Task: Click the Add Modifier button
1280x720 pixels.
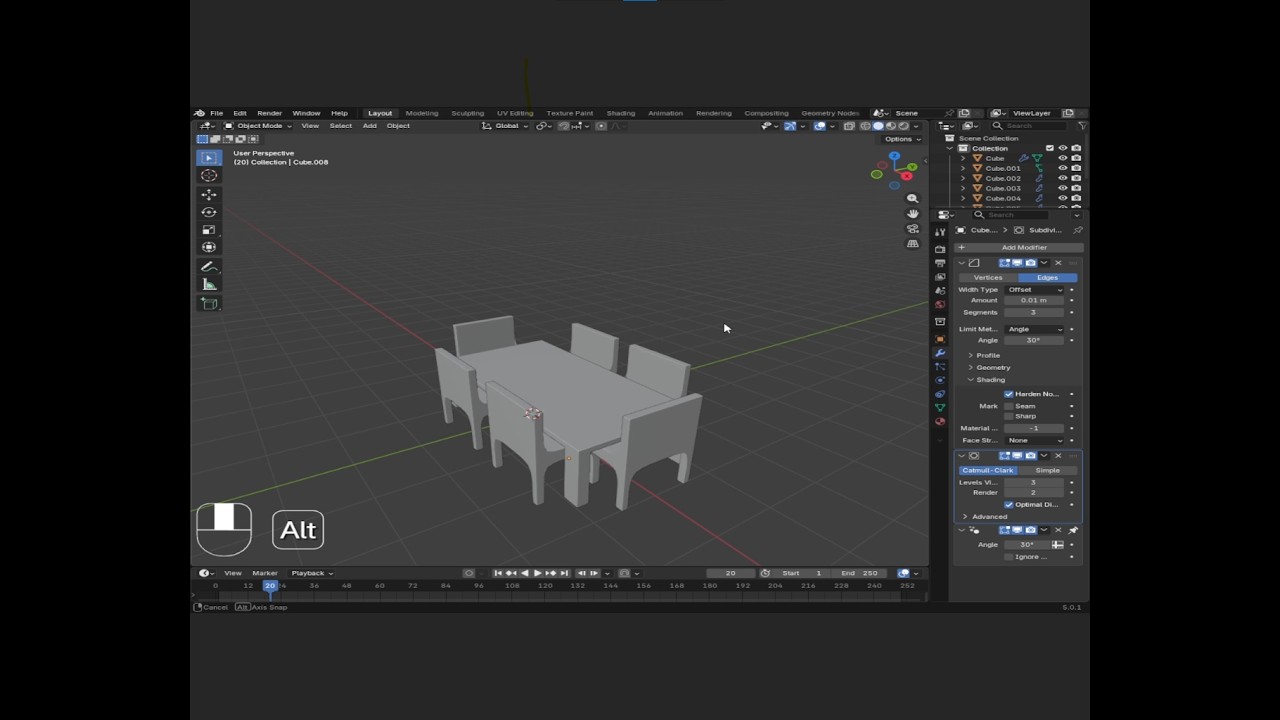Action: click(1018, 247)
